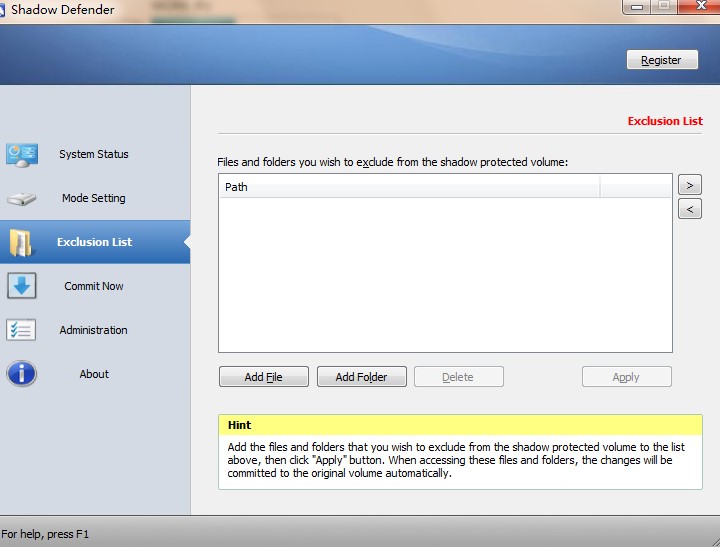This screenshot has height=547, width=720.
Task: Click 'Files and folders you wish to exclude' label
Action: point(392,162)
